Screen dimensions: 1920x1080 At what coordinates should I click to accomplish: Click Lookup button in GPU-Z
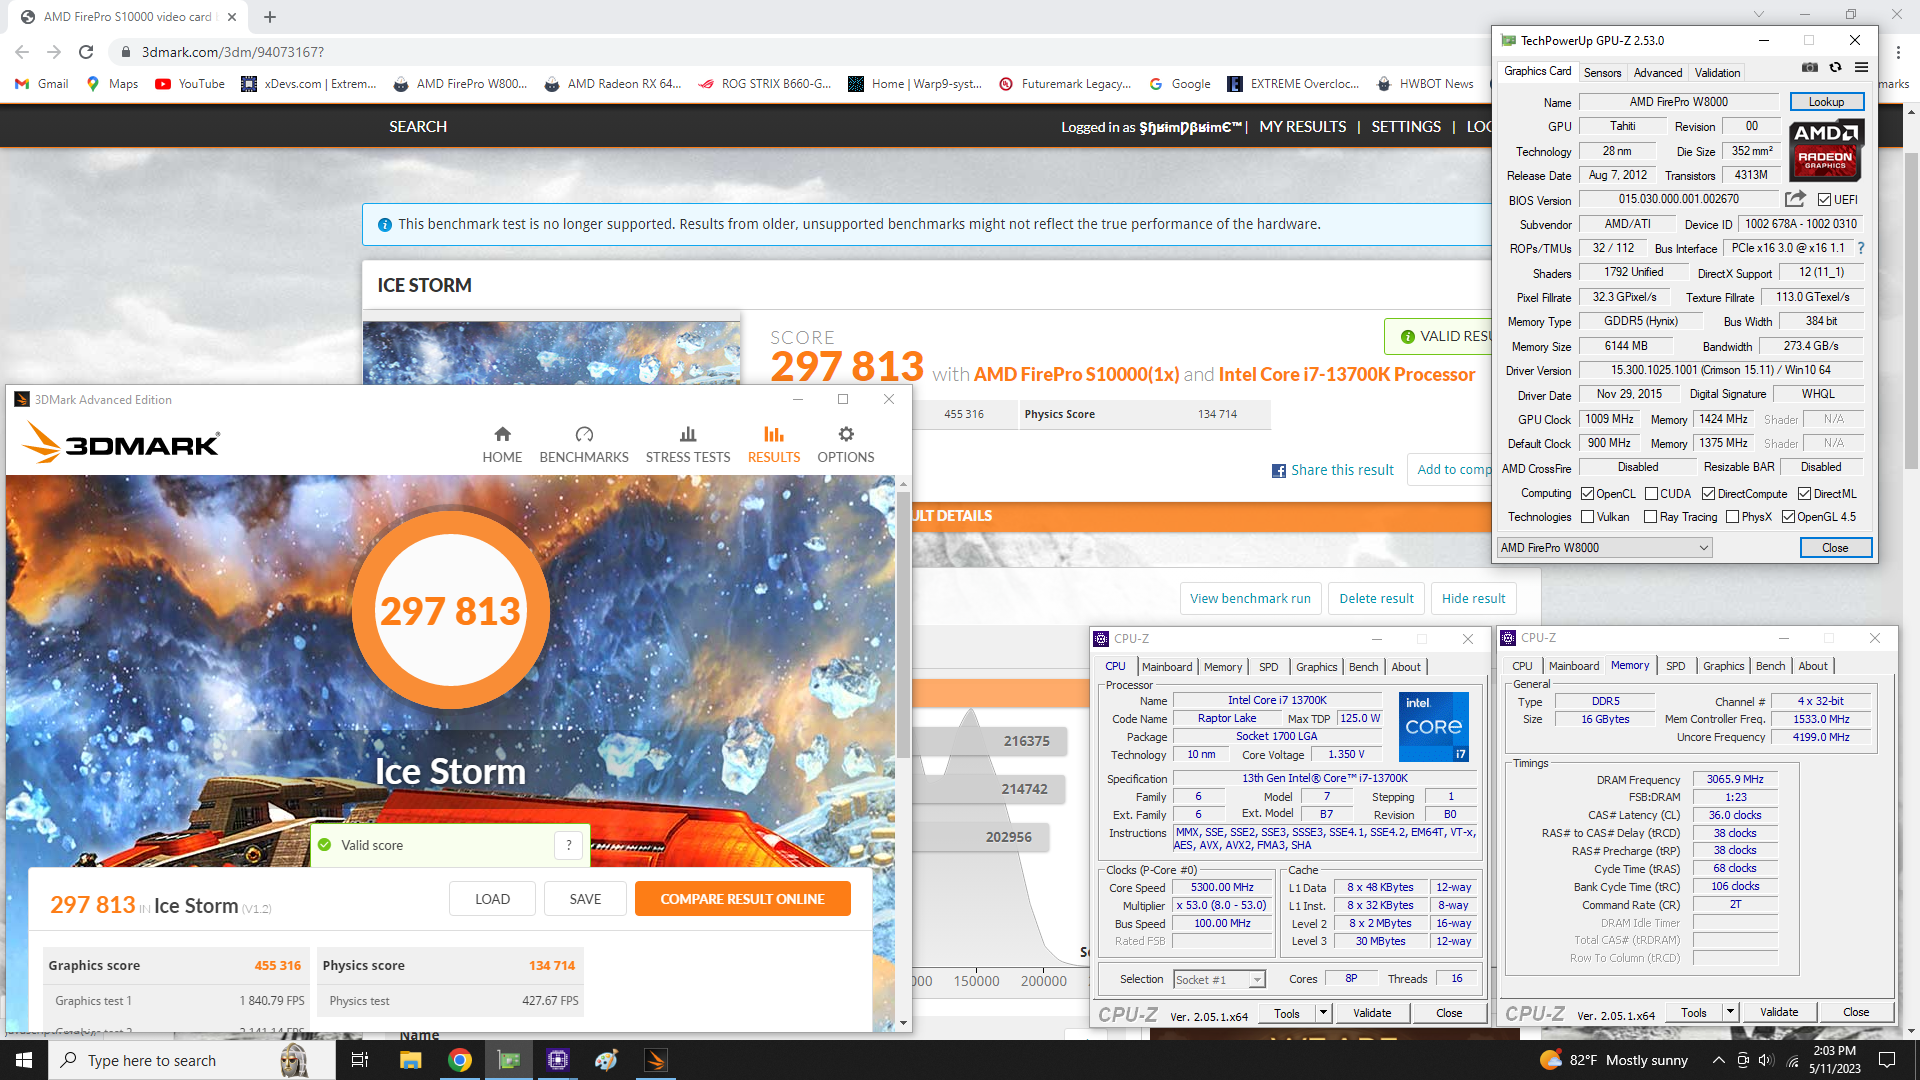pos(1826,102)
